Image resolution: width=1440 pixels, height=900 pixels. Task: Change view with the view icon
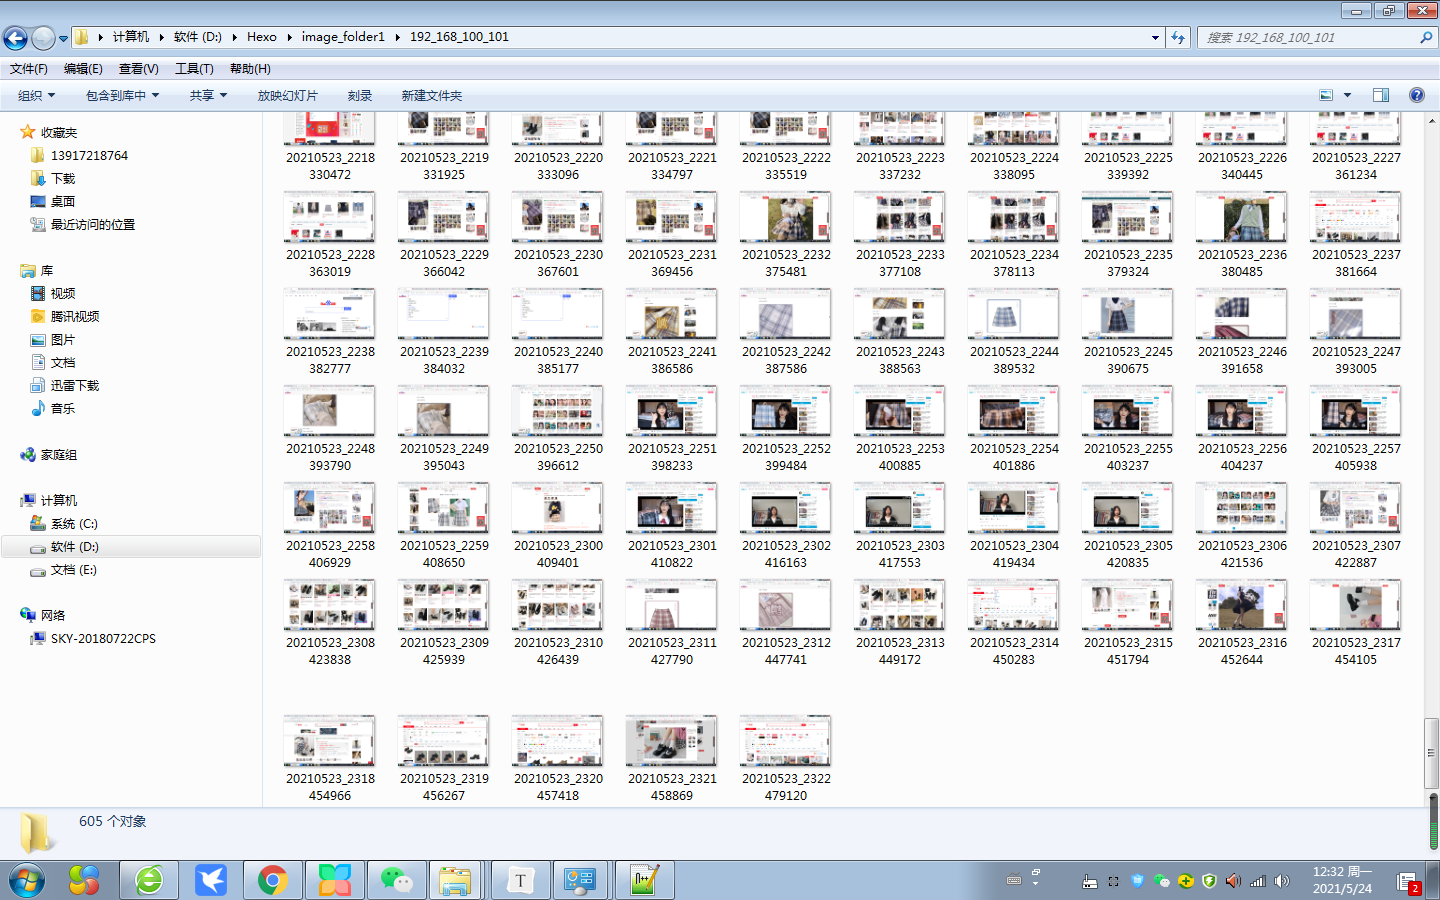coord(1326,95)
